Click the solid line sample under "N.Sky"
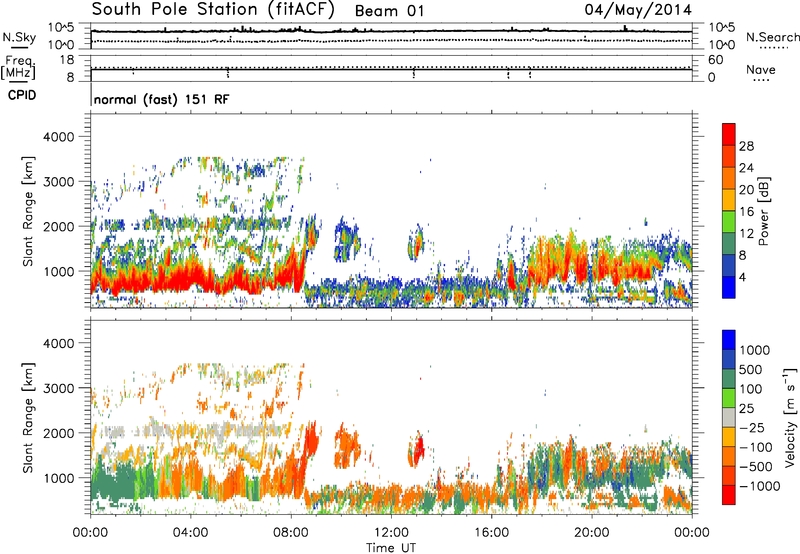 (19, 47)
